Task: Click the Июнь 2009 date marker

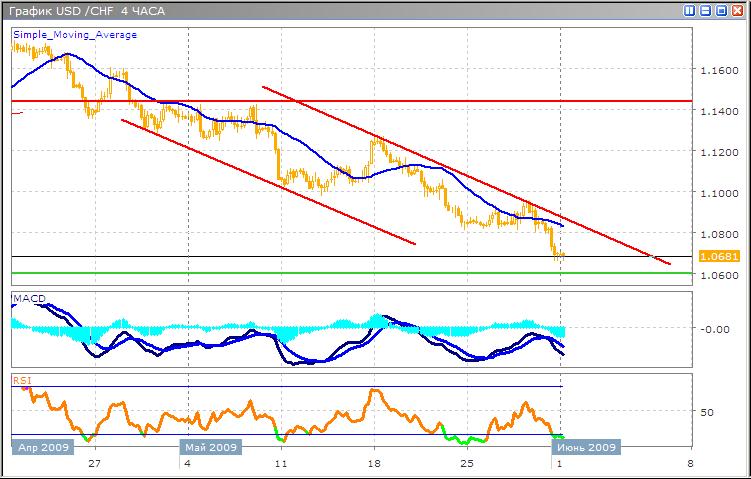Action: [x=589, y=448]
